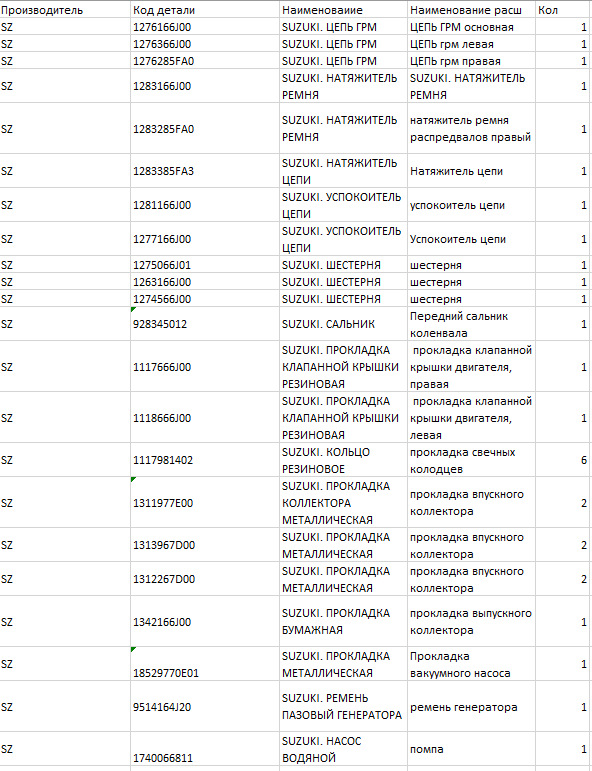Click the SUZUKI. НАСОС ВОДЯНОЙ cell
Screen dimensions: 592x771
343,748
